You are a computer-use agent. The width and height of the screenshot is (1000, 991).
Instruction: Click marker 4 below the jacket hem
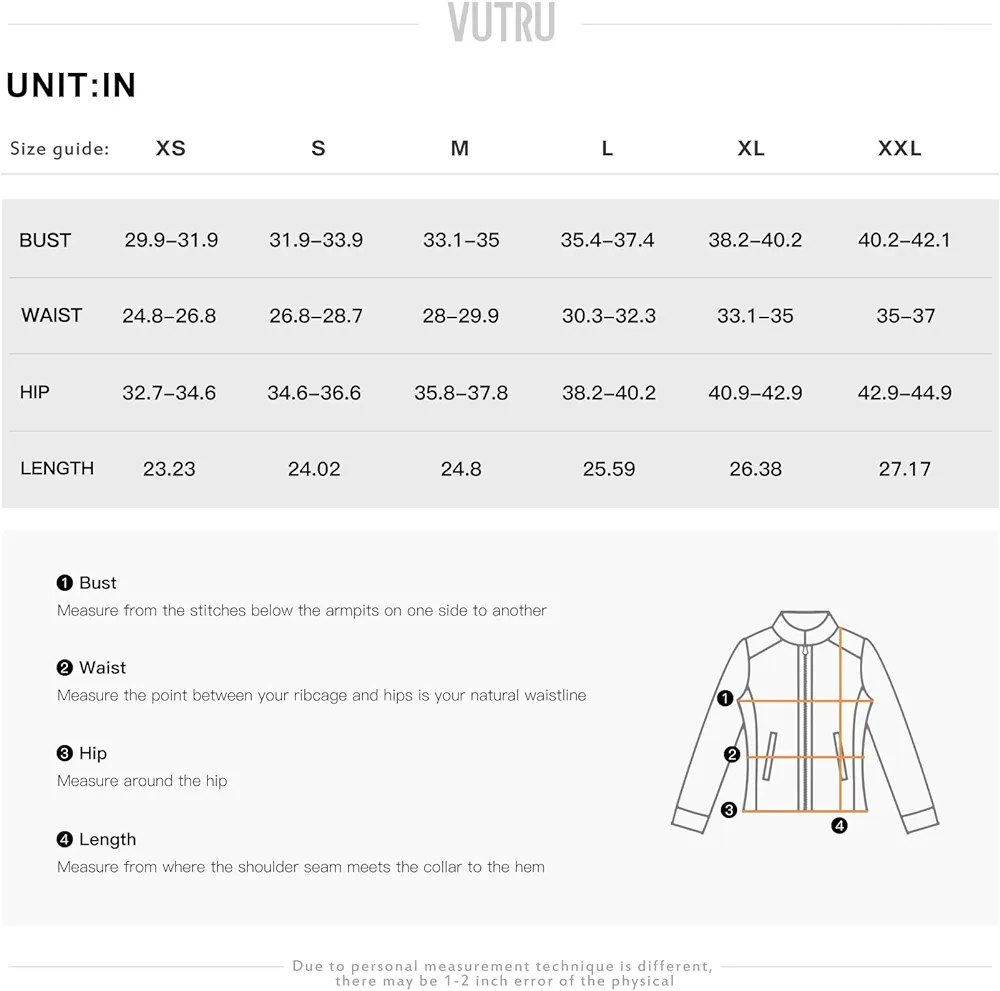point(839,826)
